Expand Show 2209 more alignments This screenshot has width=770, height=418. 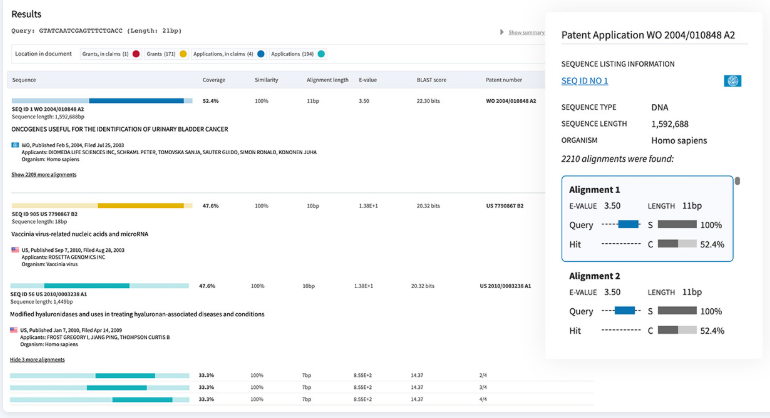tap(43, 174)
